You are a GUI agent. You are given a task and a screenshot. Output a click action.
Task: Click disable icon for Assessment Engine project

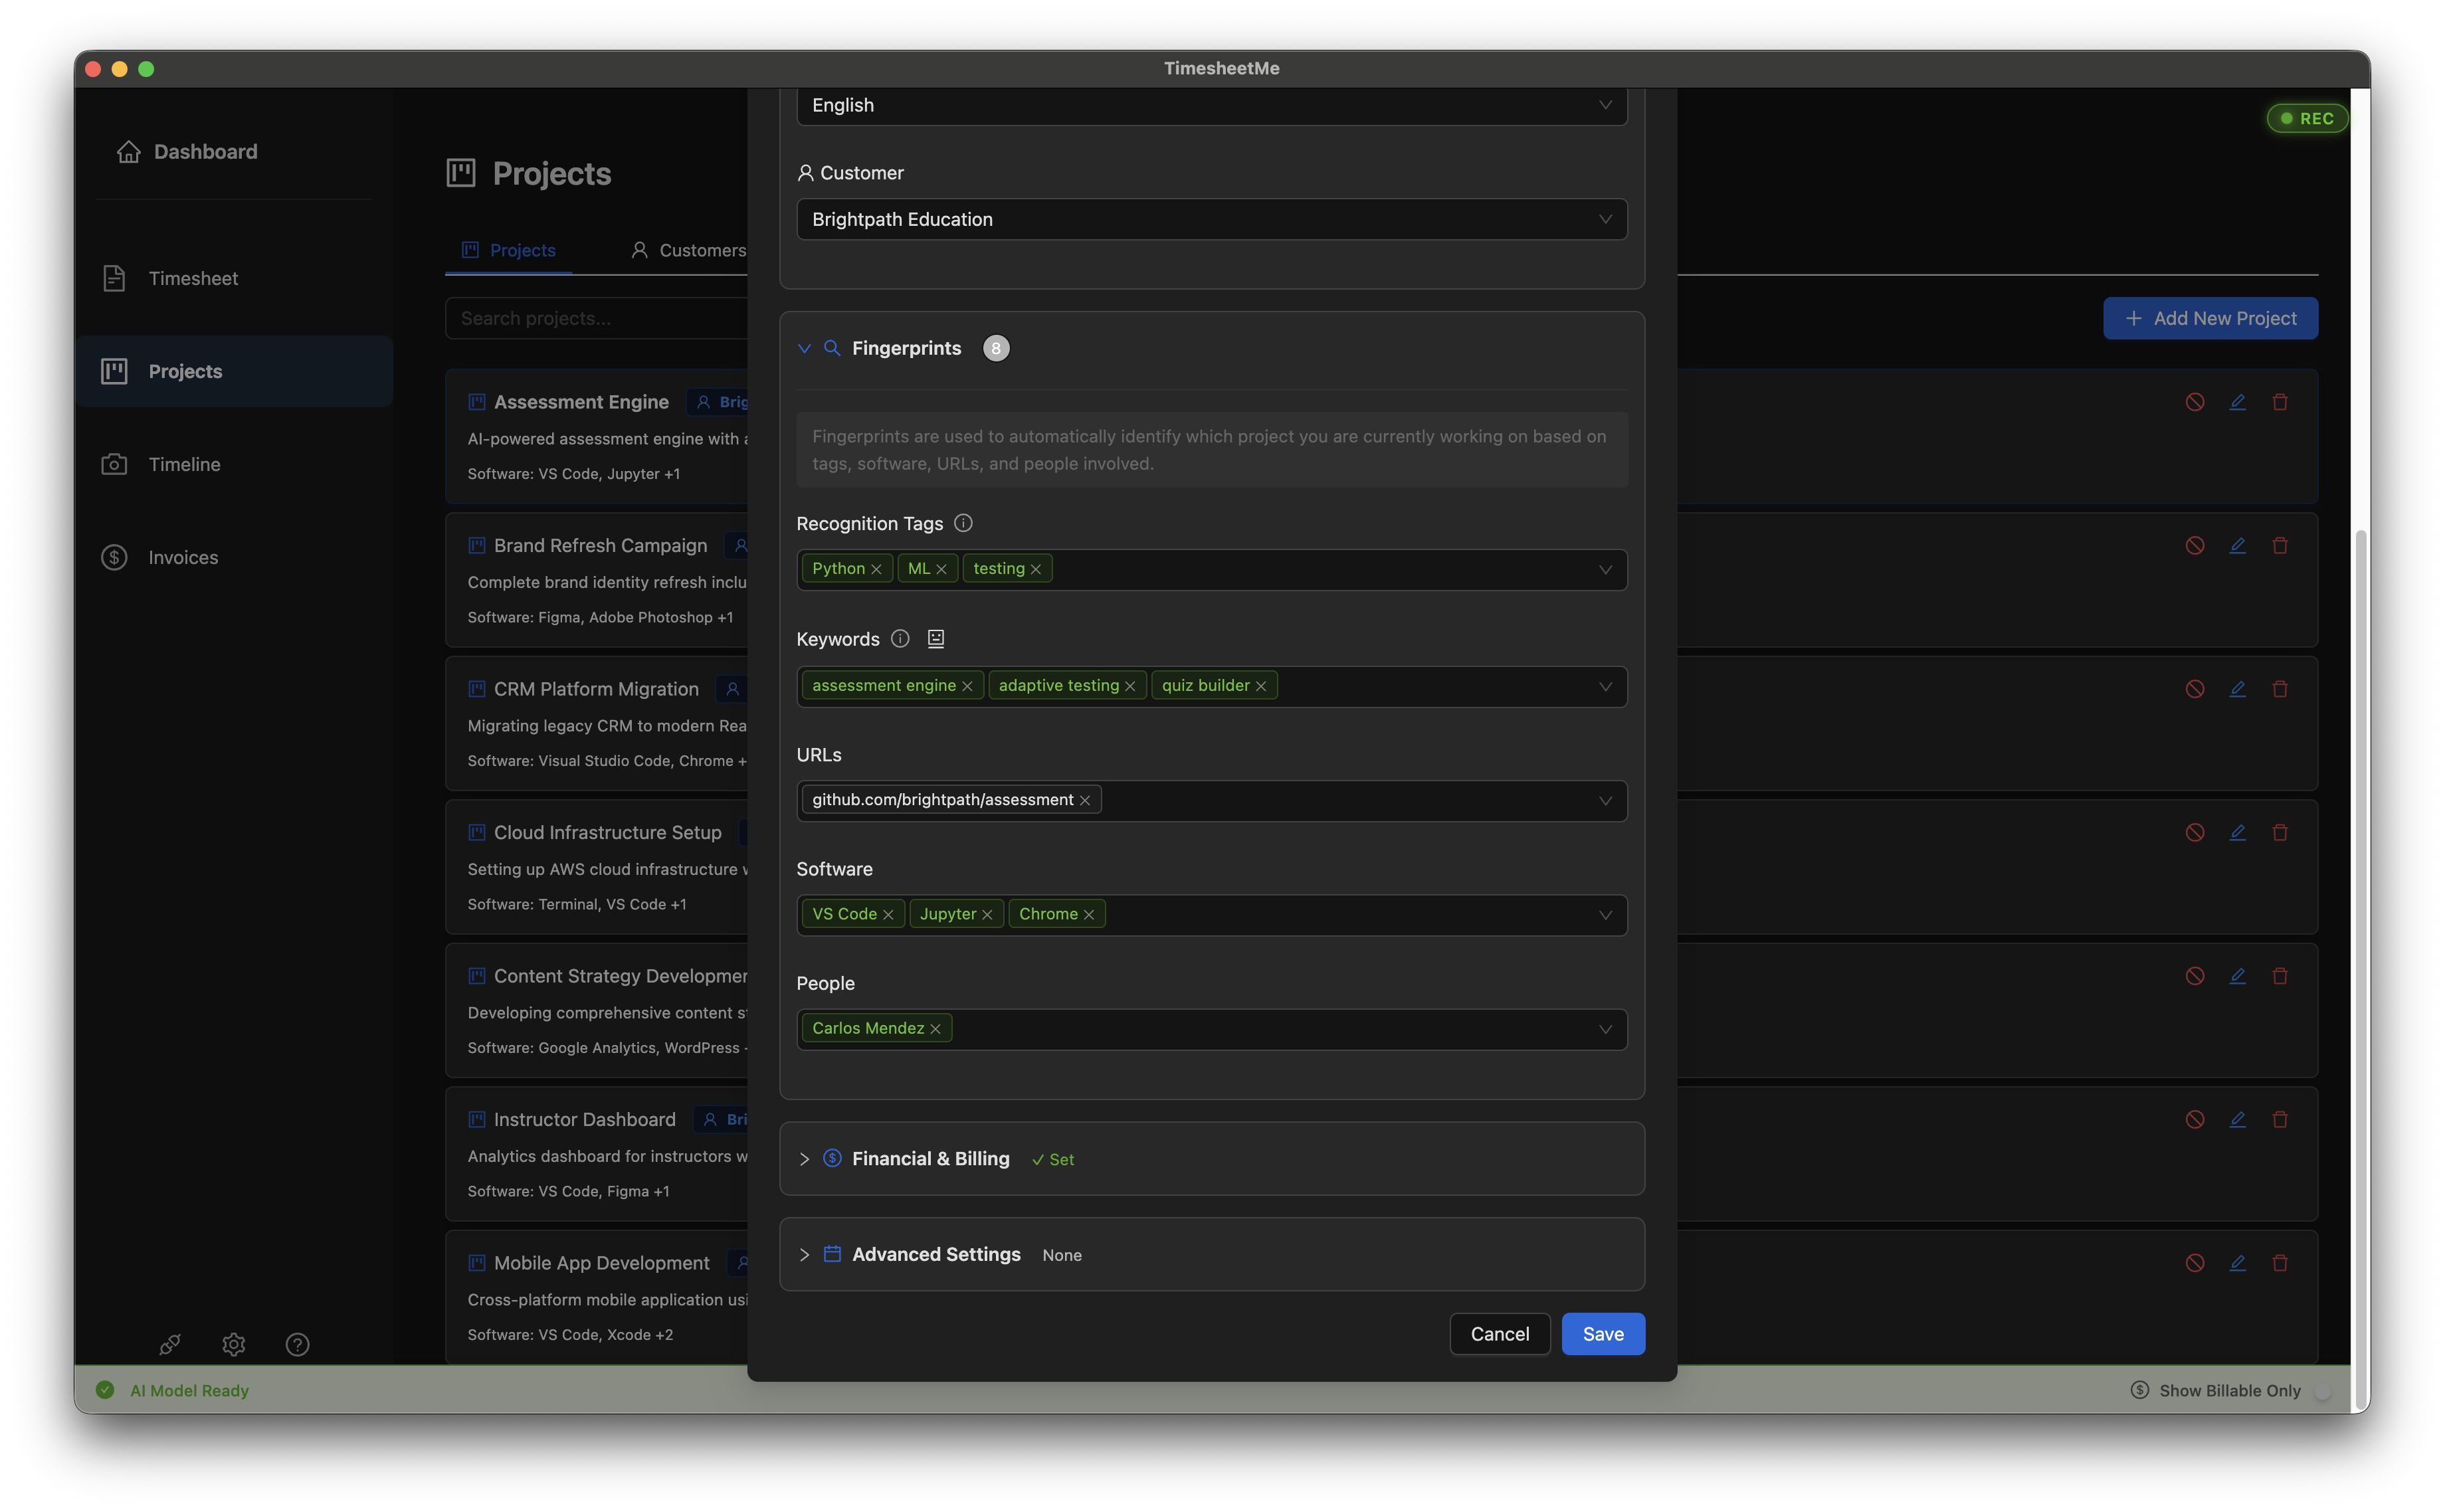pyautogui.click(x=2194, y=402)
